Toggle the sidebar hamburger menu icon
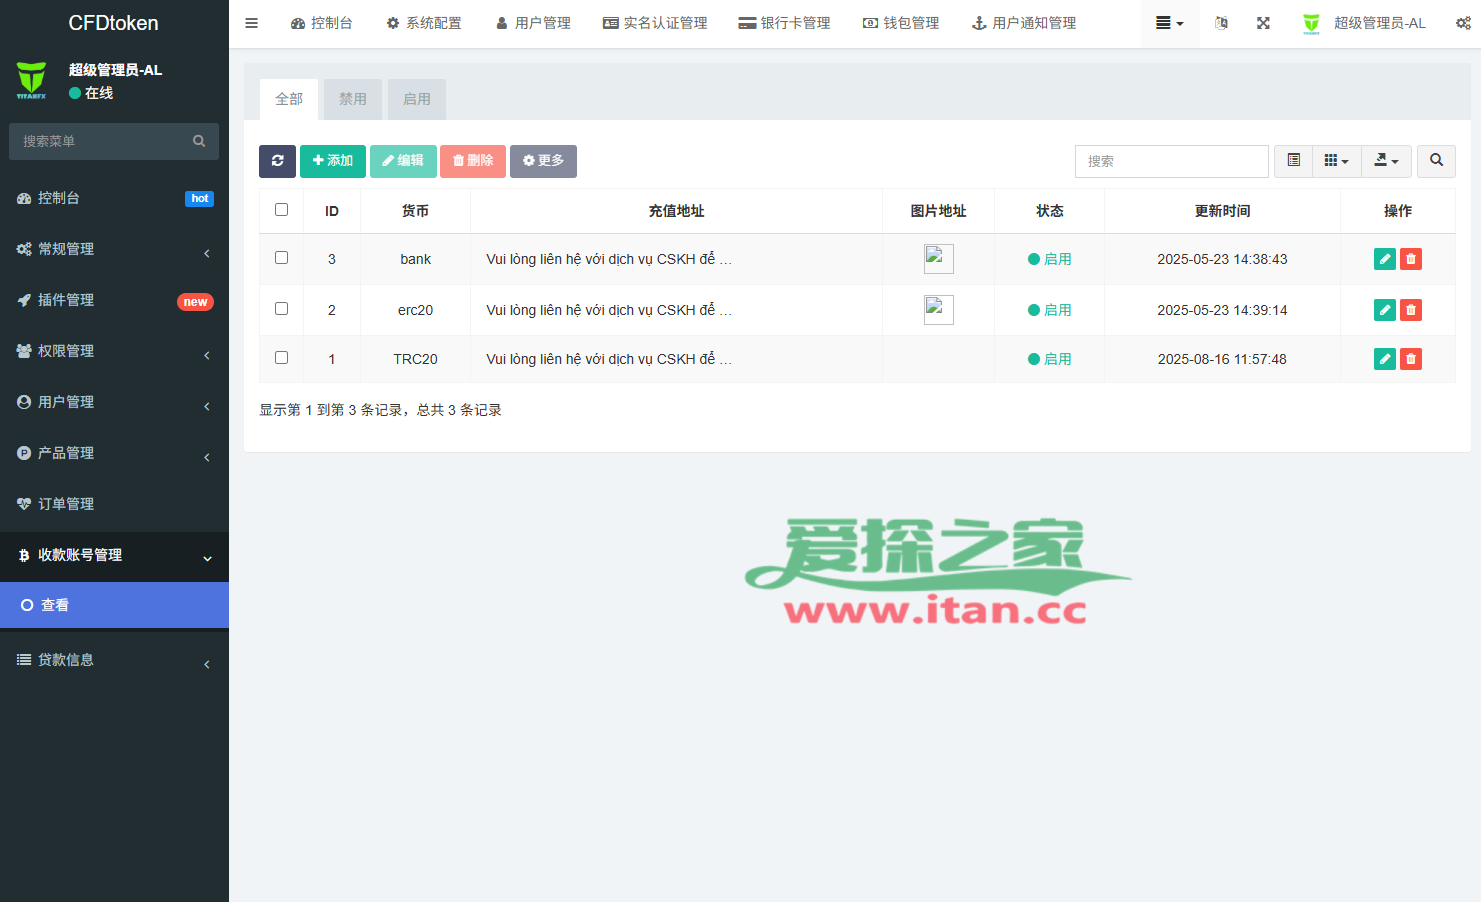1481x902 pixels. pyautogui.click(x=252, y=23)
